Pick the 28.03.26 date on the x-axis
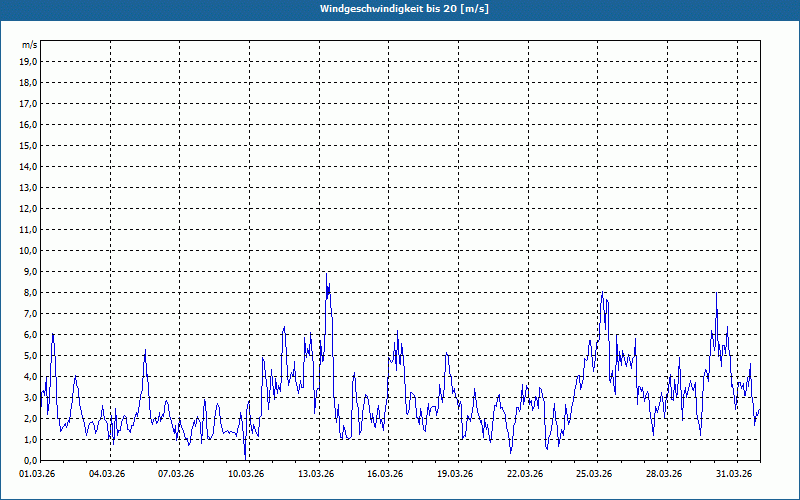Image resolution: width=800 pixels, height=500 pixels. (664, 474)
